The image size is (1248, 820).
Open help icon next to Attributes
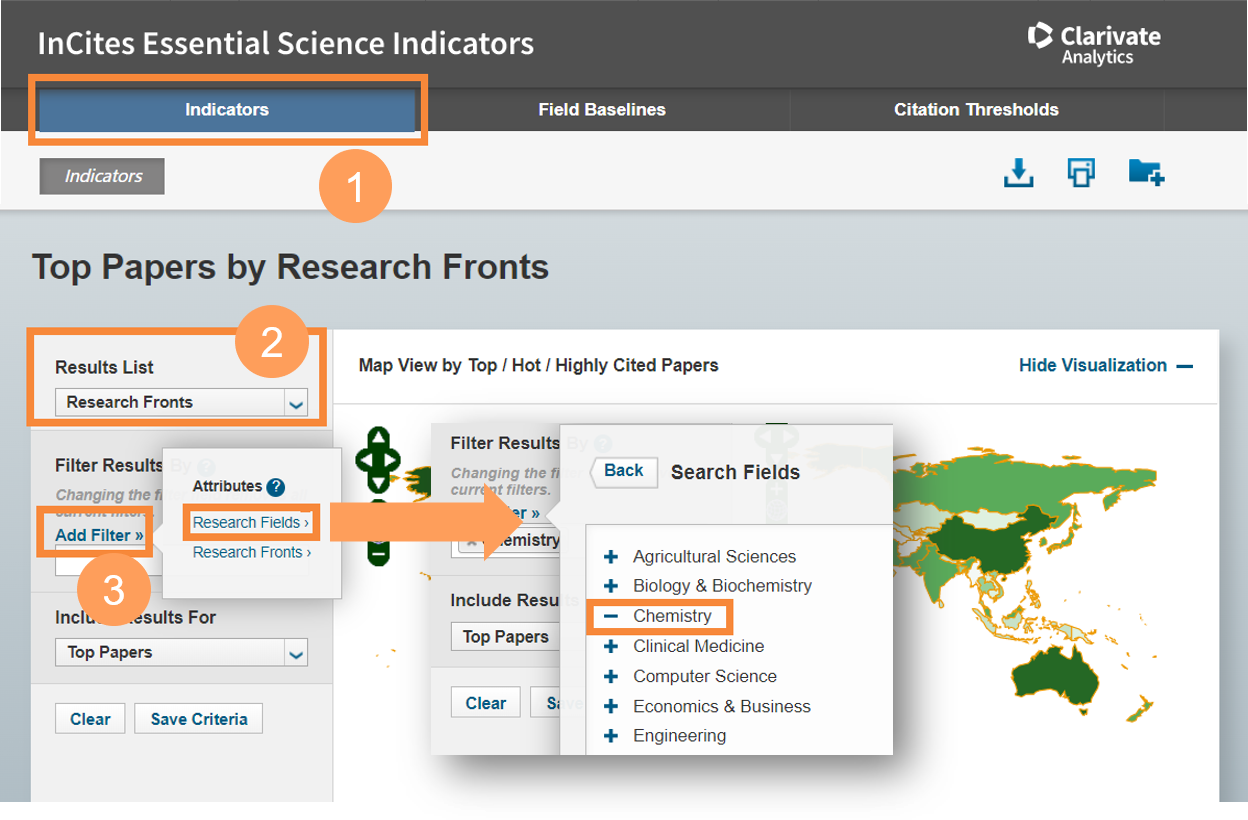pyautogui.click(x=276, y=487)
